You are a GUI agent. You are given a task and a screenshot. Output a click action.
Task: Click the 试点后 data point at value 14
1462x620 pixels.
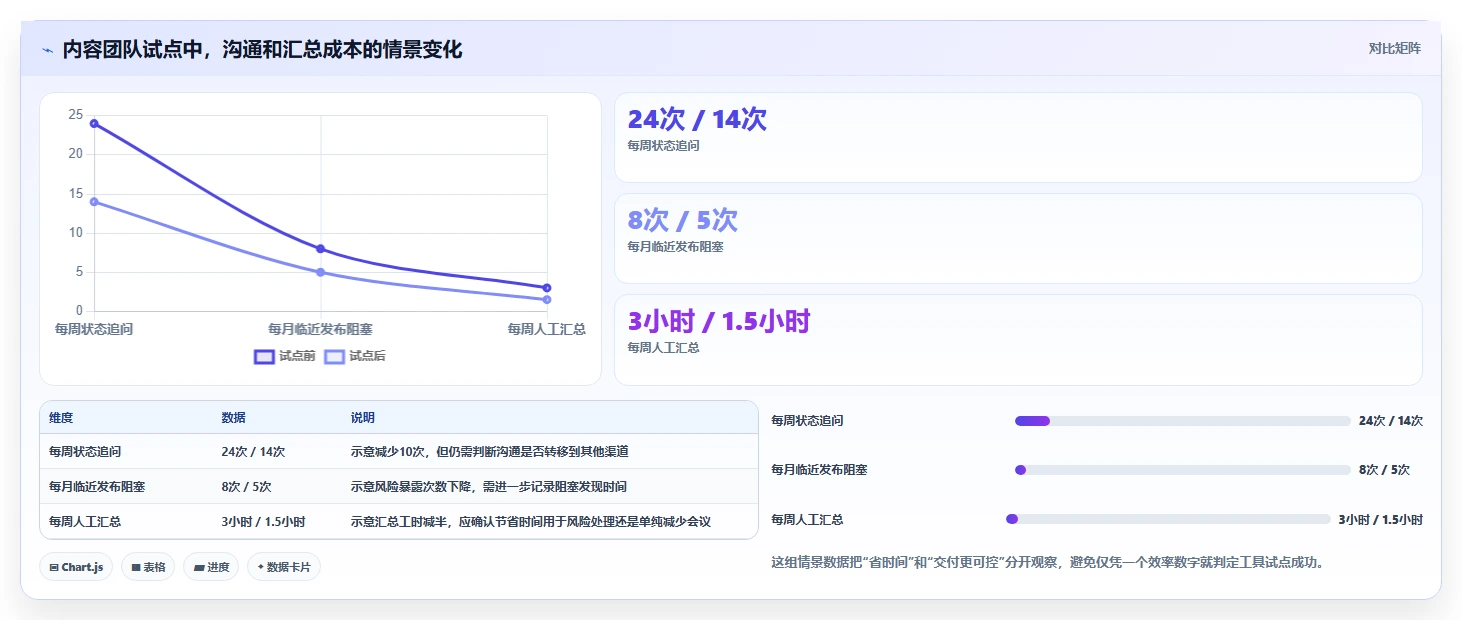coord(94,202)
